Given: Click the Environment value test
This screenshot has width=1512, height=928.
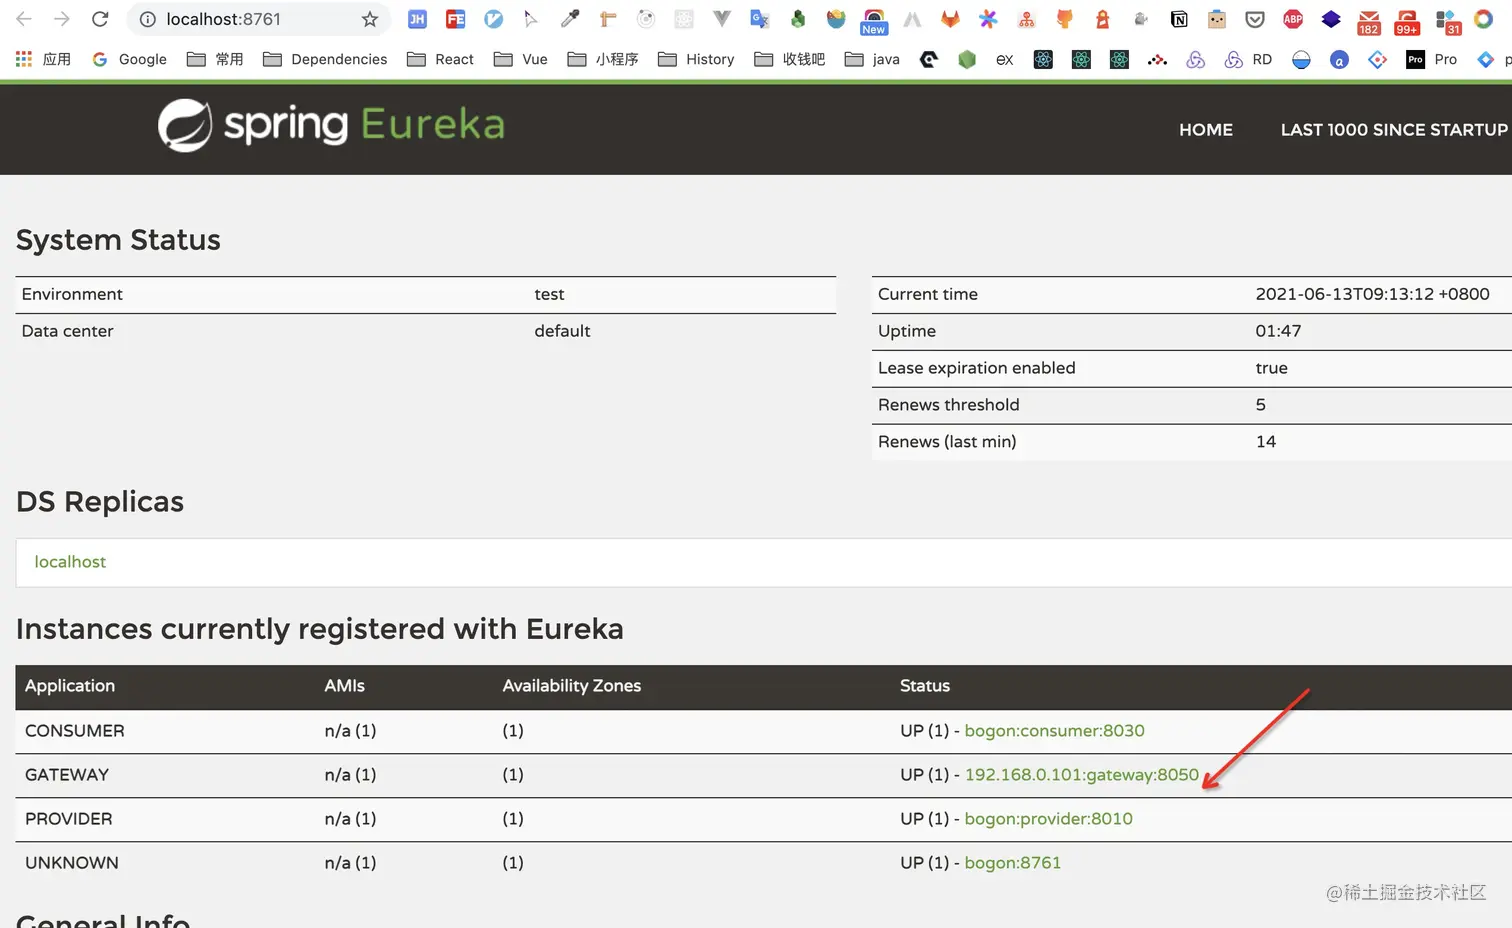Looking at the screenshot, I should pyautogui.click(x=549, y=294).
